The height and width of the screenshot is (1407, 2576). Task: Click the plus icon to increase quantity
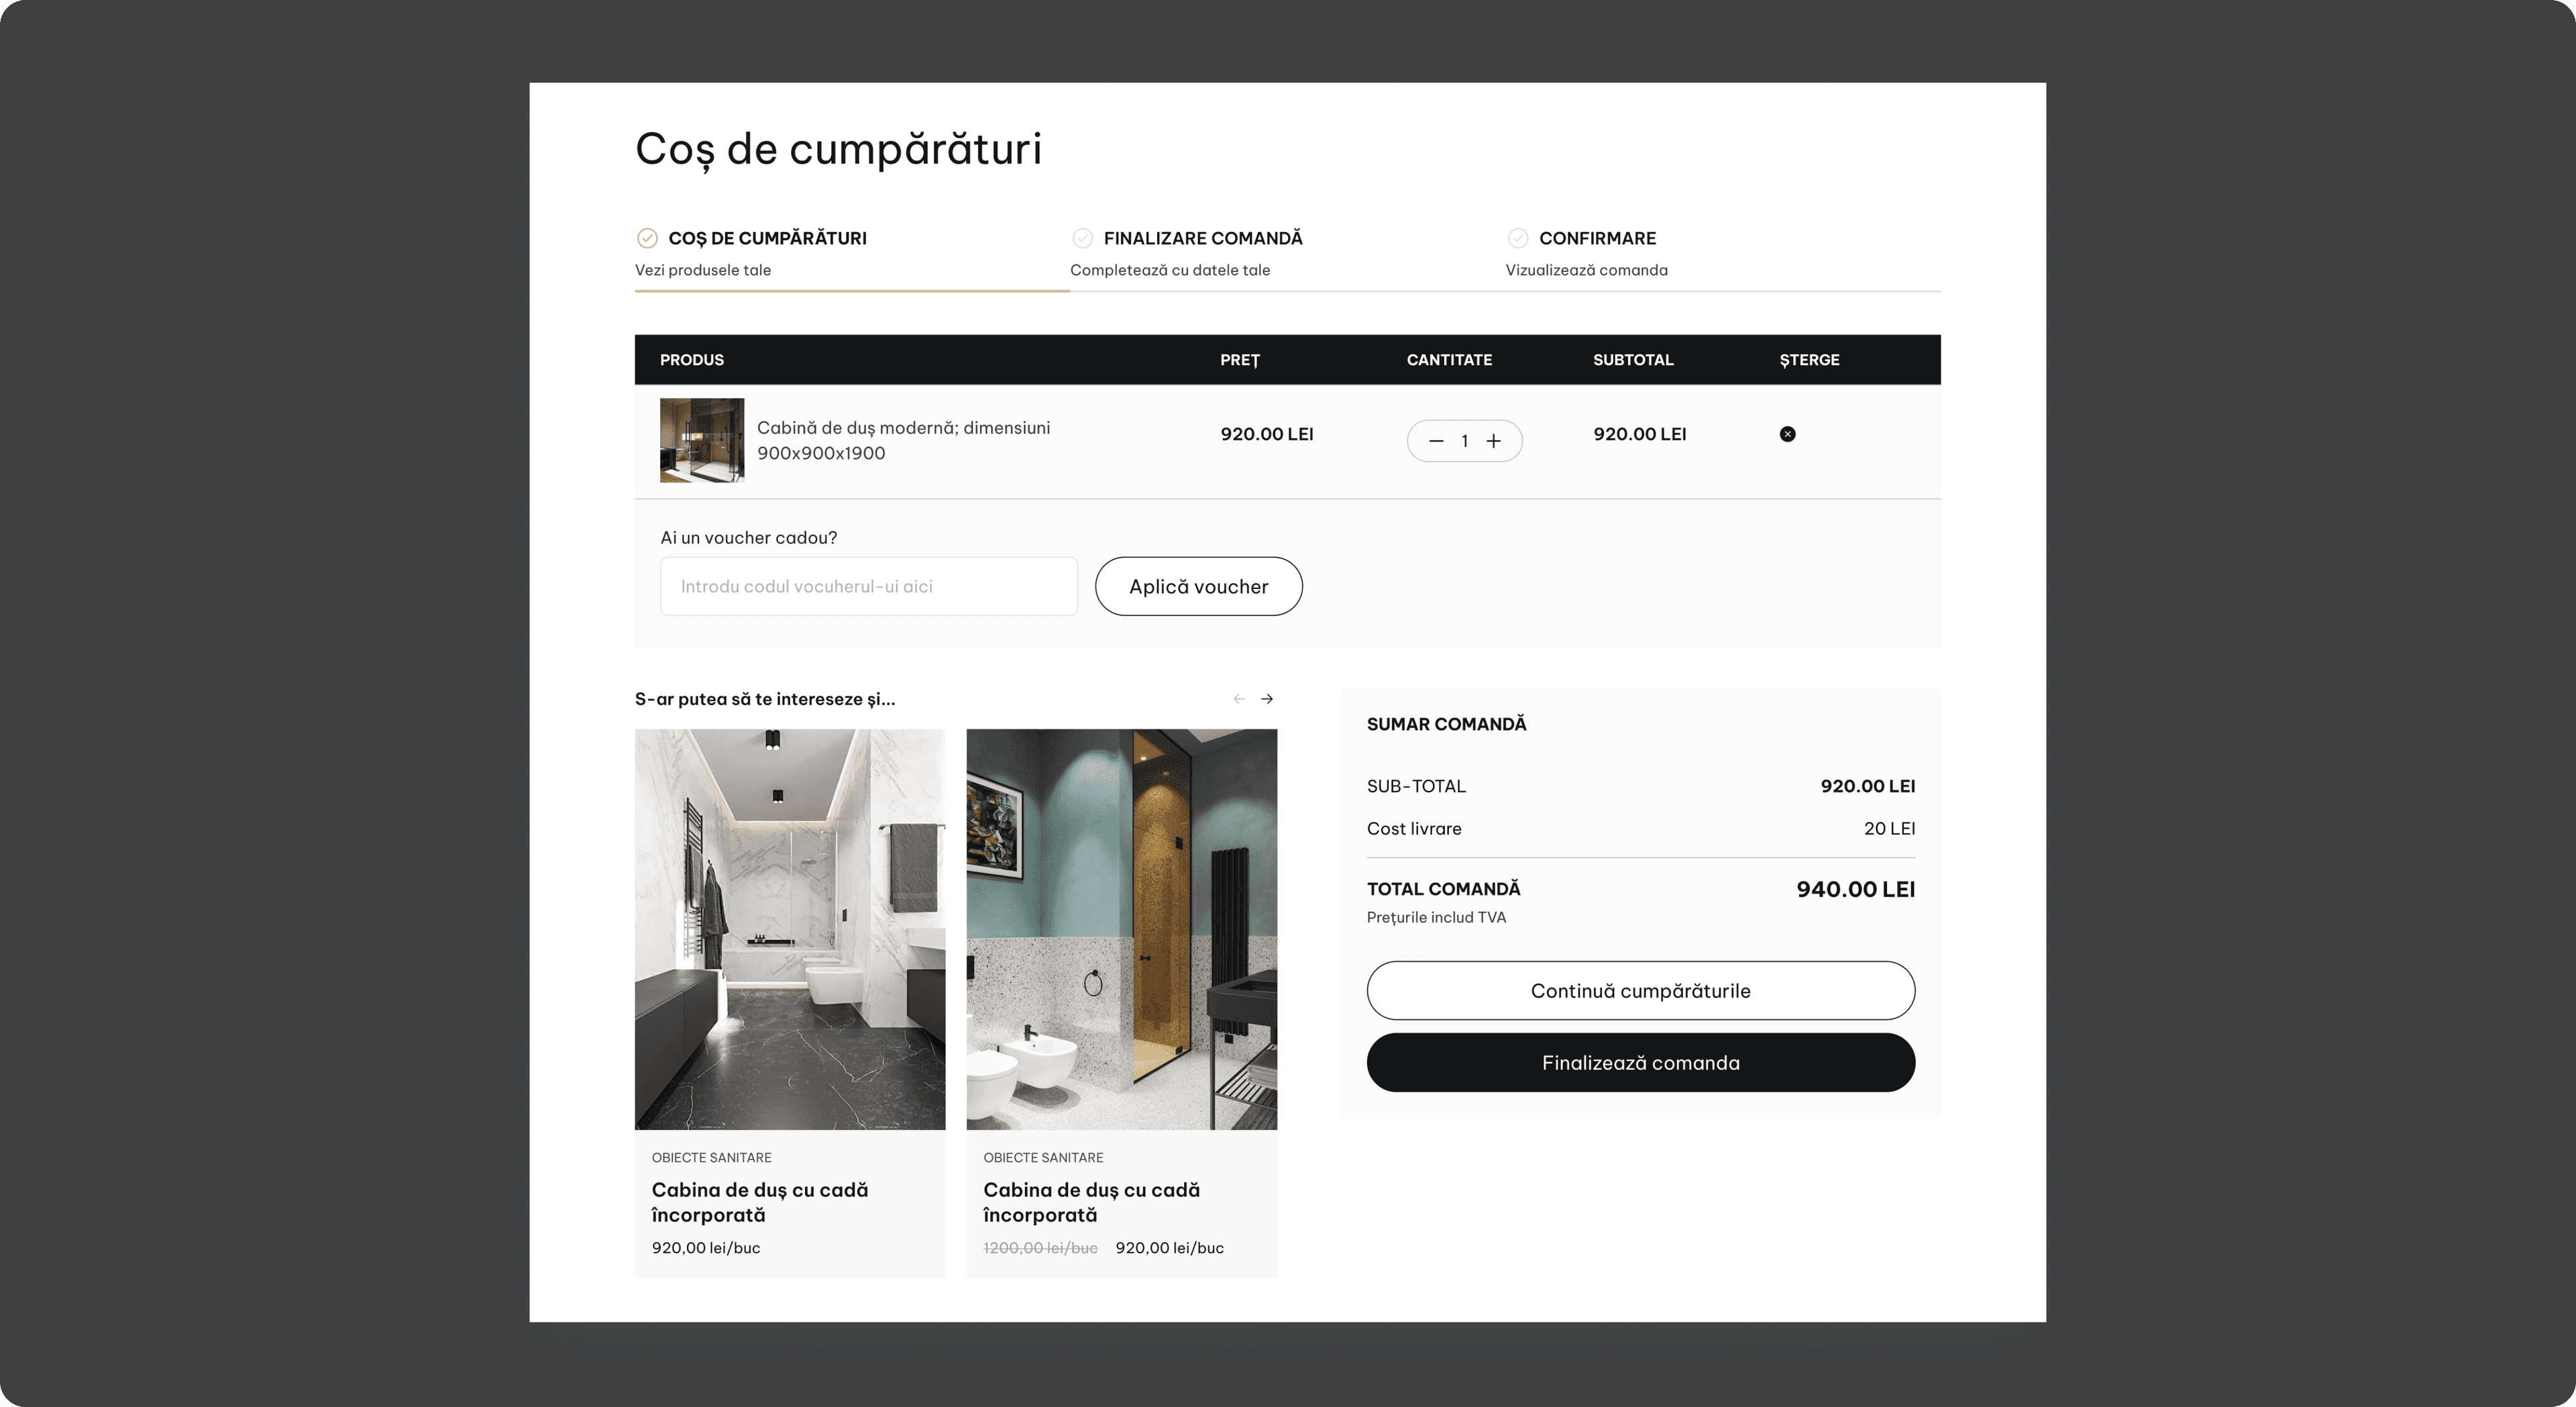click(x=1494, y=440)
